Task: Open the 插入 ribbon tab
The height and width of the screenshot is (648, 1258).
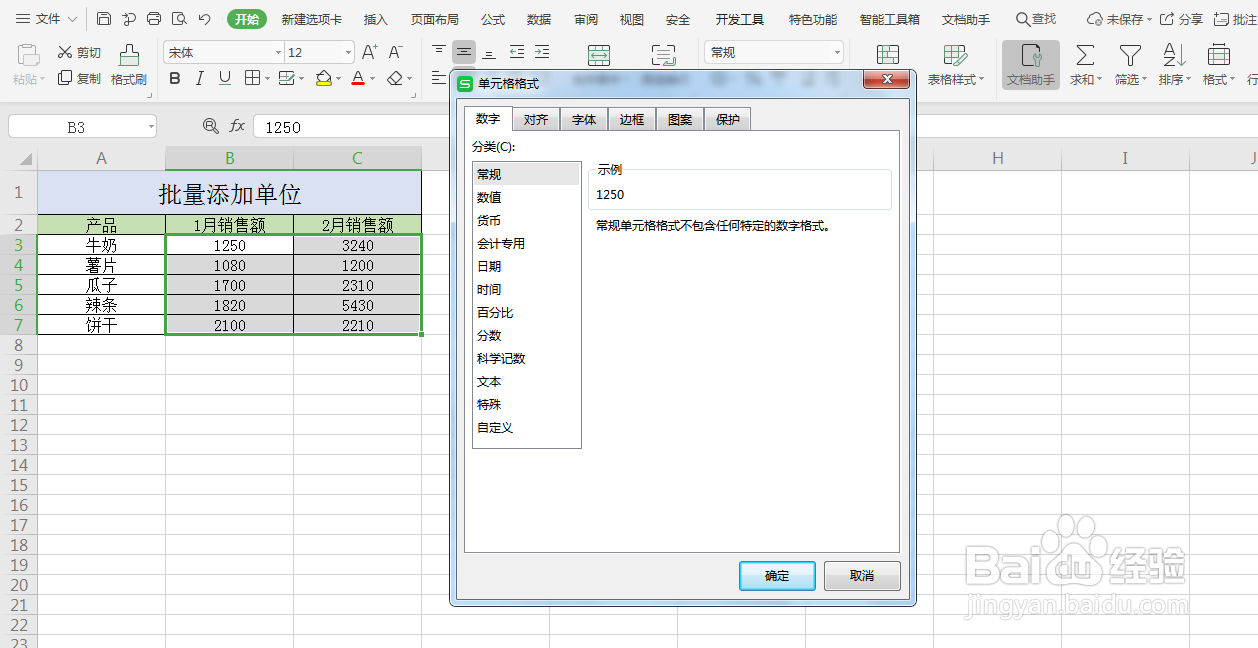Action: 375,18
